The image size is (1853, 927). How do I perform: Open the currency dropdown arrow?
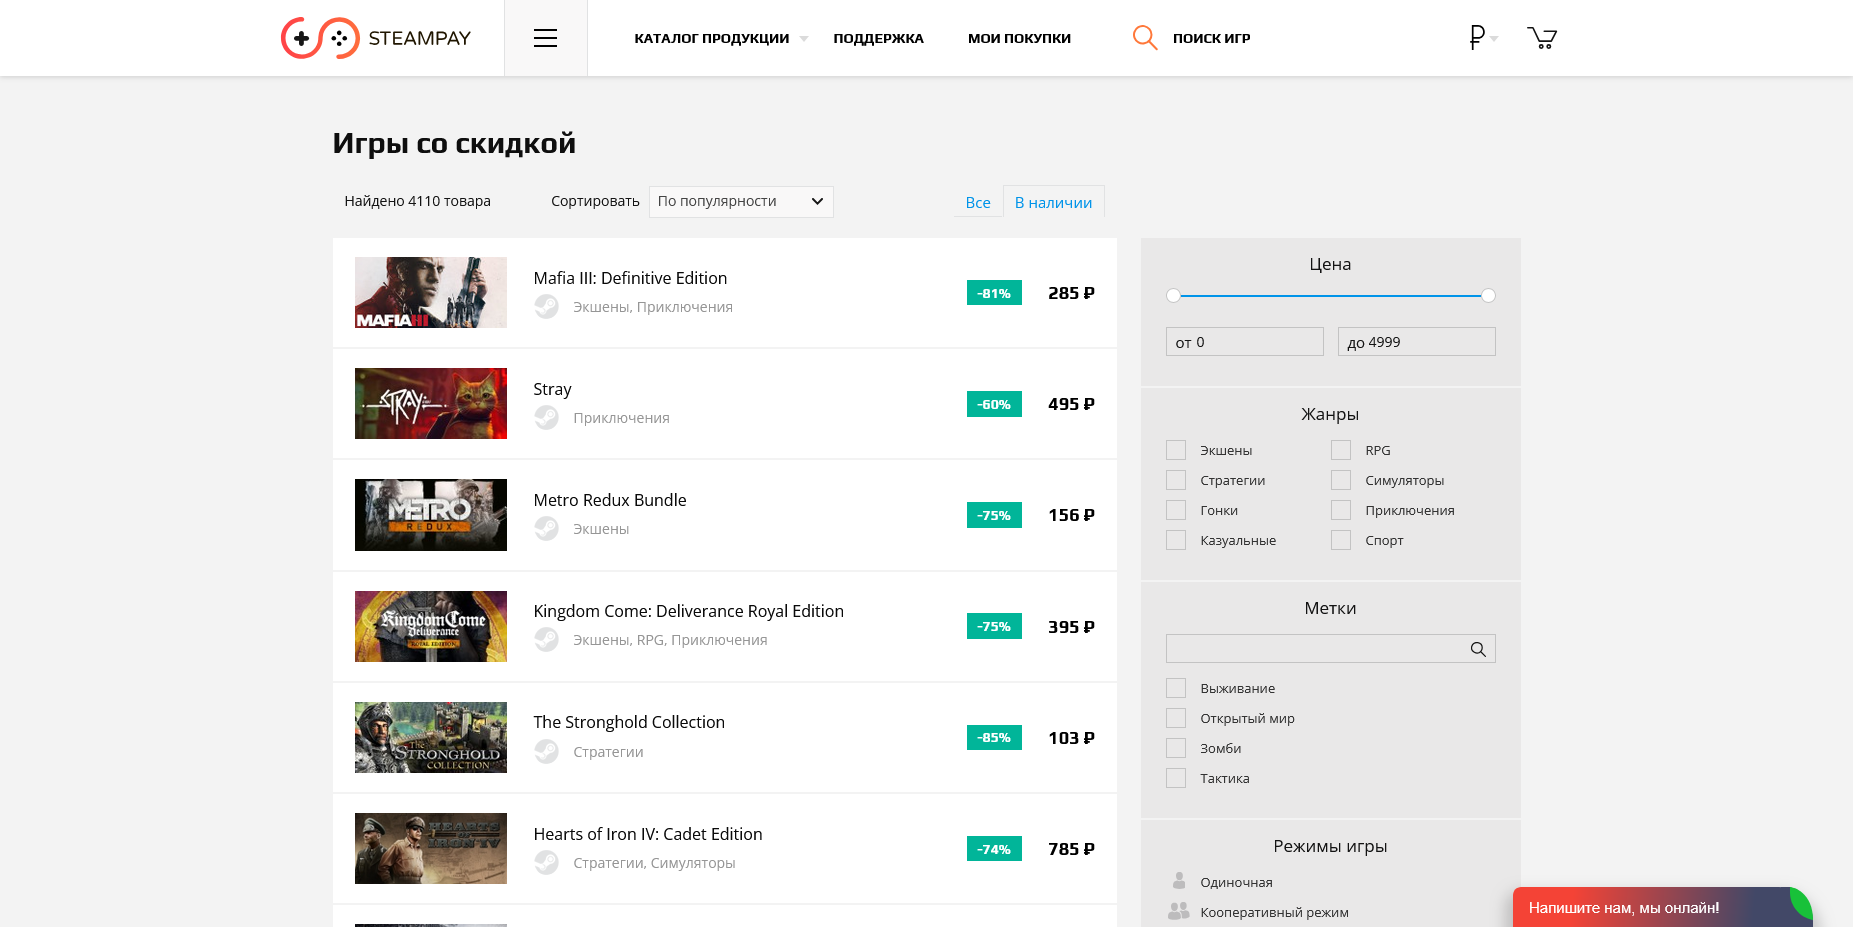(1494, 39)
